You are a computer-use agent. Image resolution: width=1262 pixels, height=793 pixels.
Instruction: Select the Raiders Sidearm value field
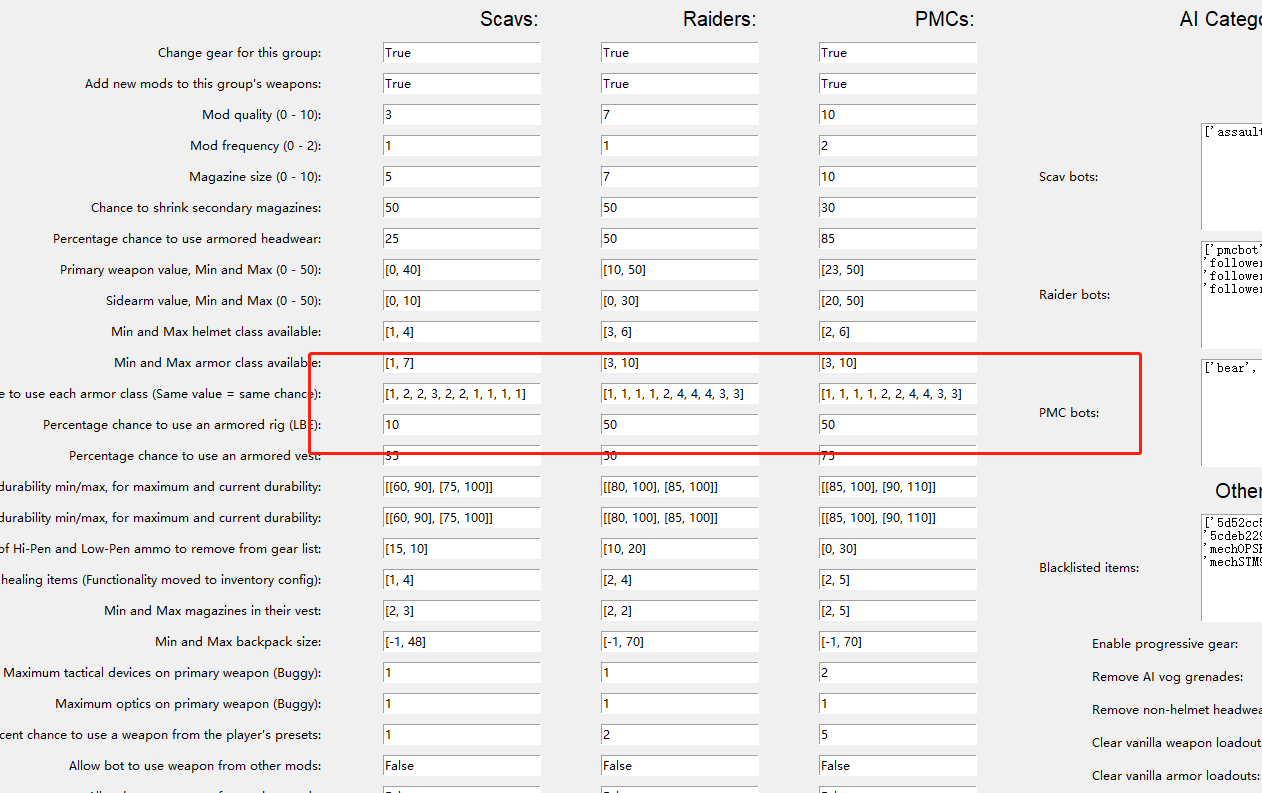point(679,301)
